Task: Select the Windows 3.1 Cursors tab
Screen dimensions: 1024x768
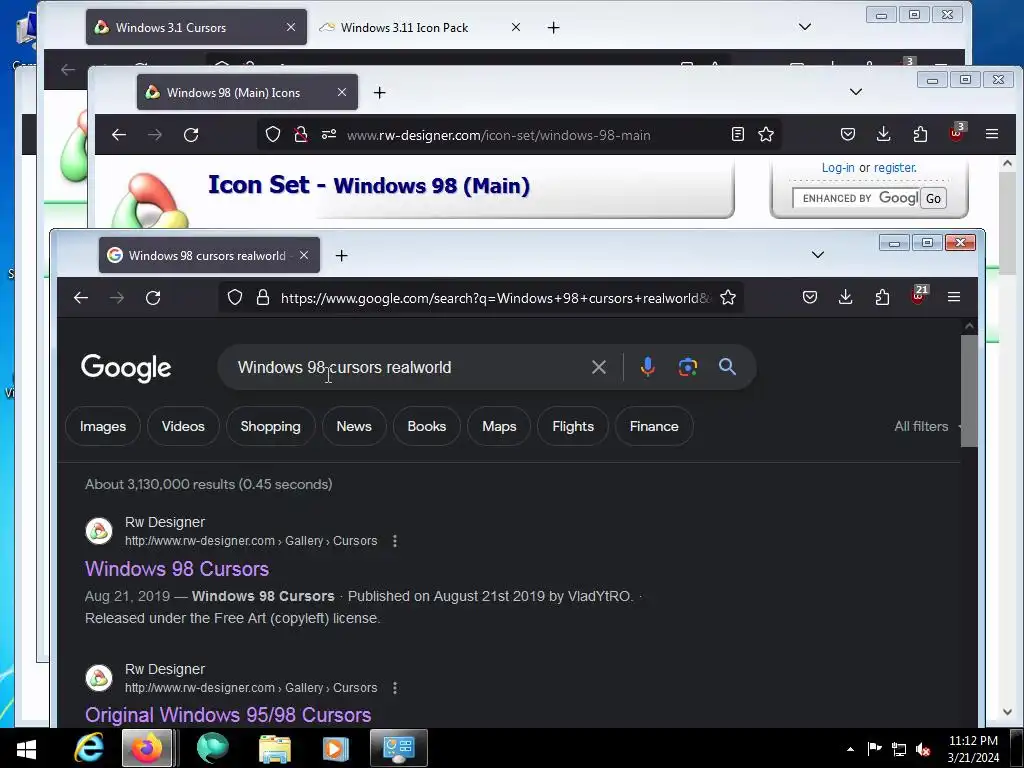Action: point(196,27)
